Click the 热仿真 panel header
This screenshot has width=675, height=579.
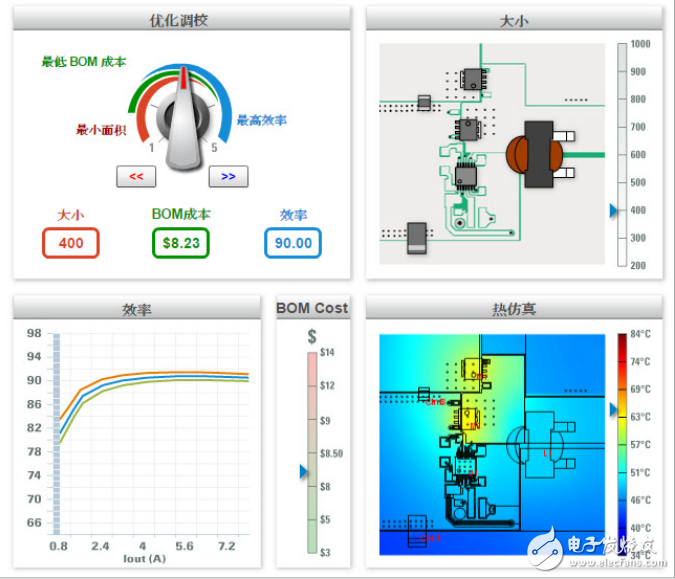(515, 308)
